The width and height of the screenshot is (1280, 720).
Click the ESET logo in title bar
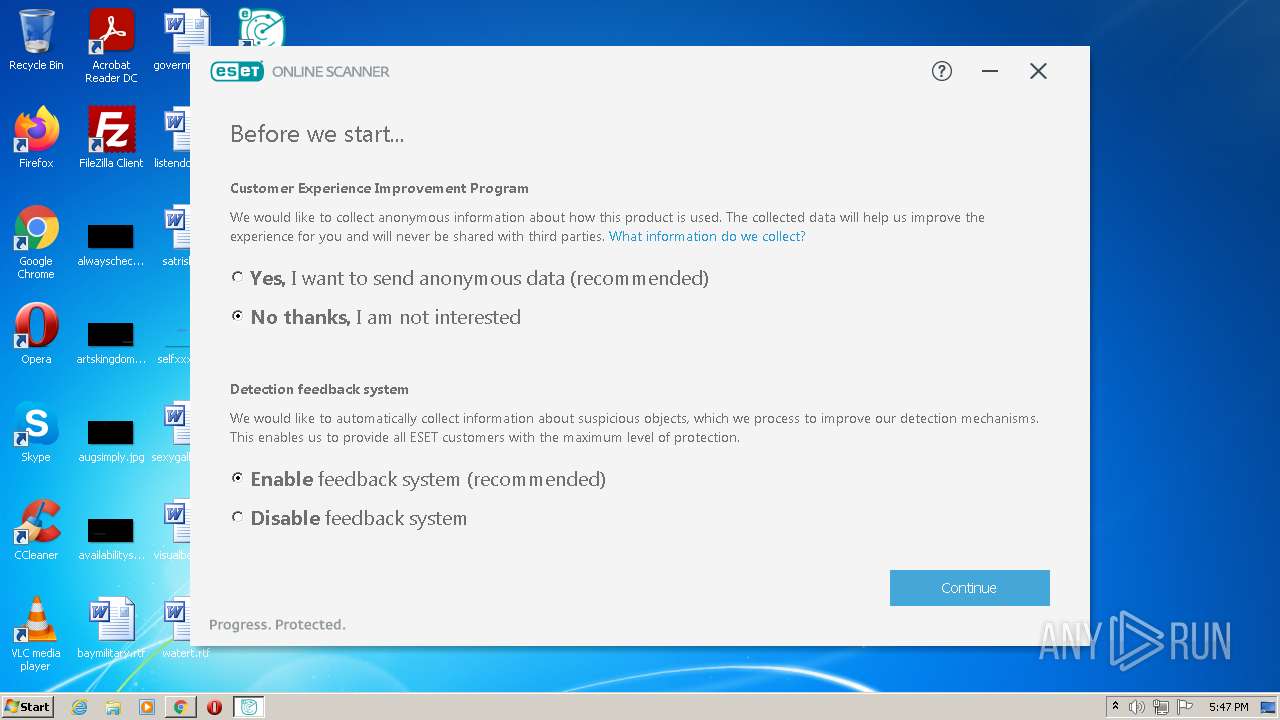[237, 71]
